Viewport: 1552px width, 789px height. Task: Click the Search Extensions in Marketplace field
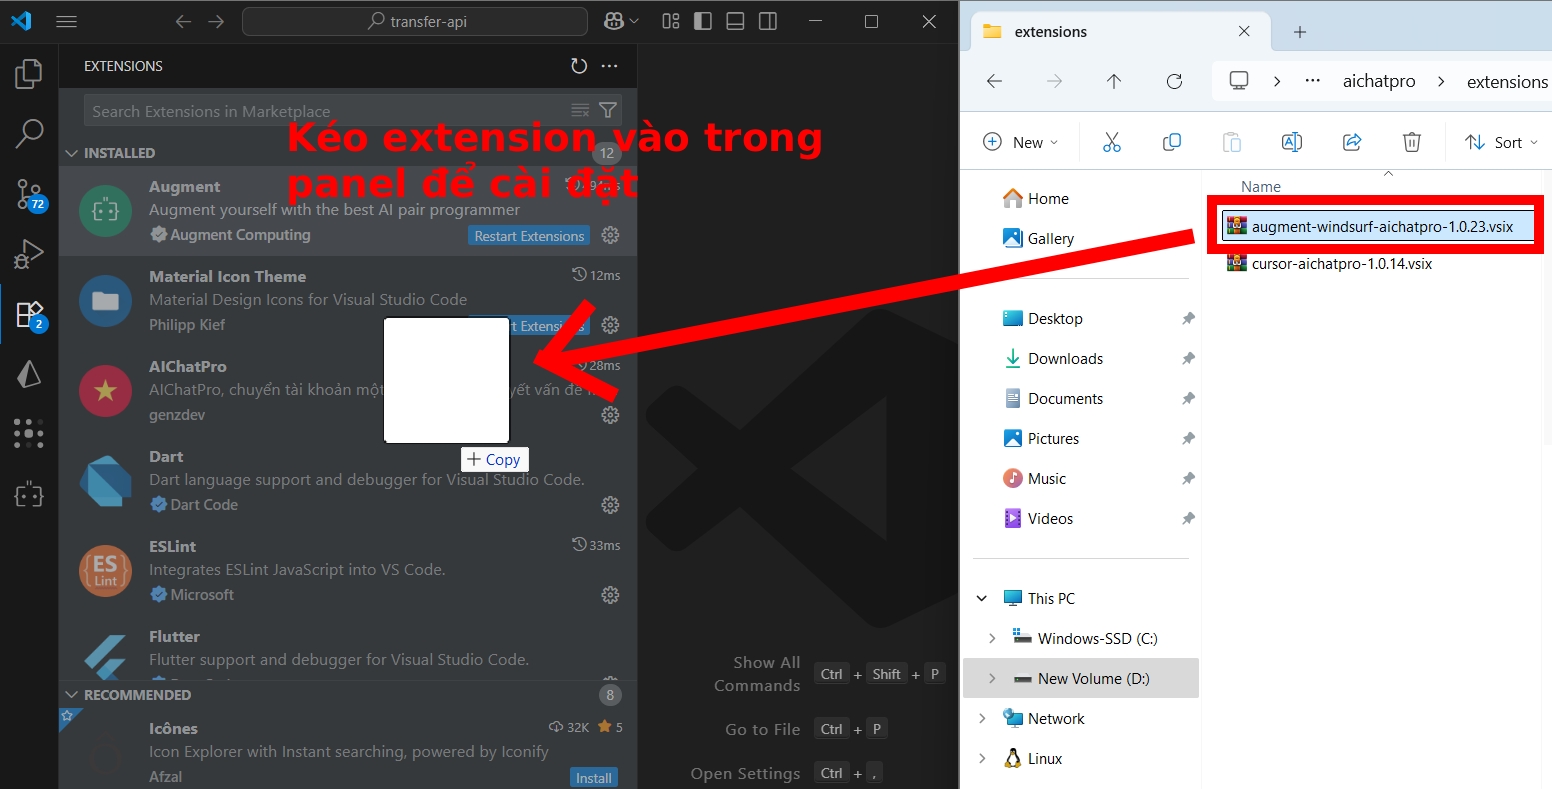tap(325, 111)
